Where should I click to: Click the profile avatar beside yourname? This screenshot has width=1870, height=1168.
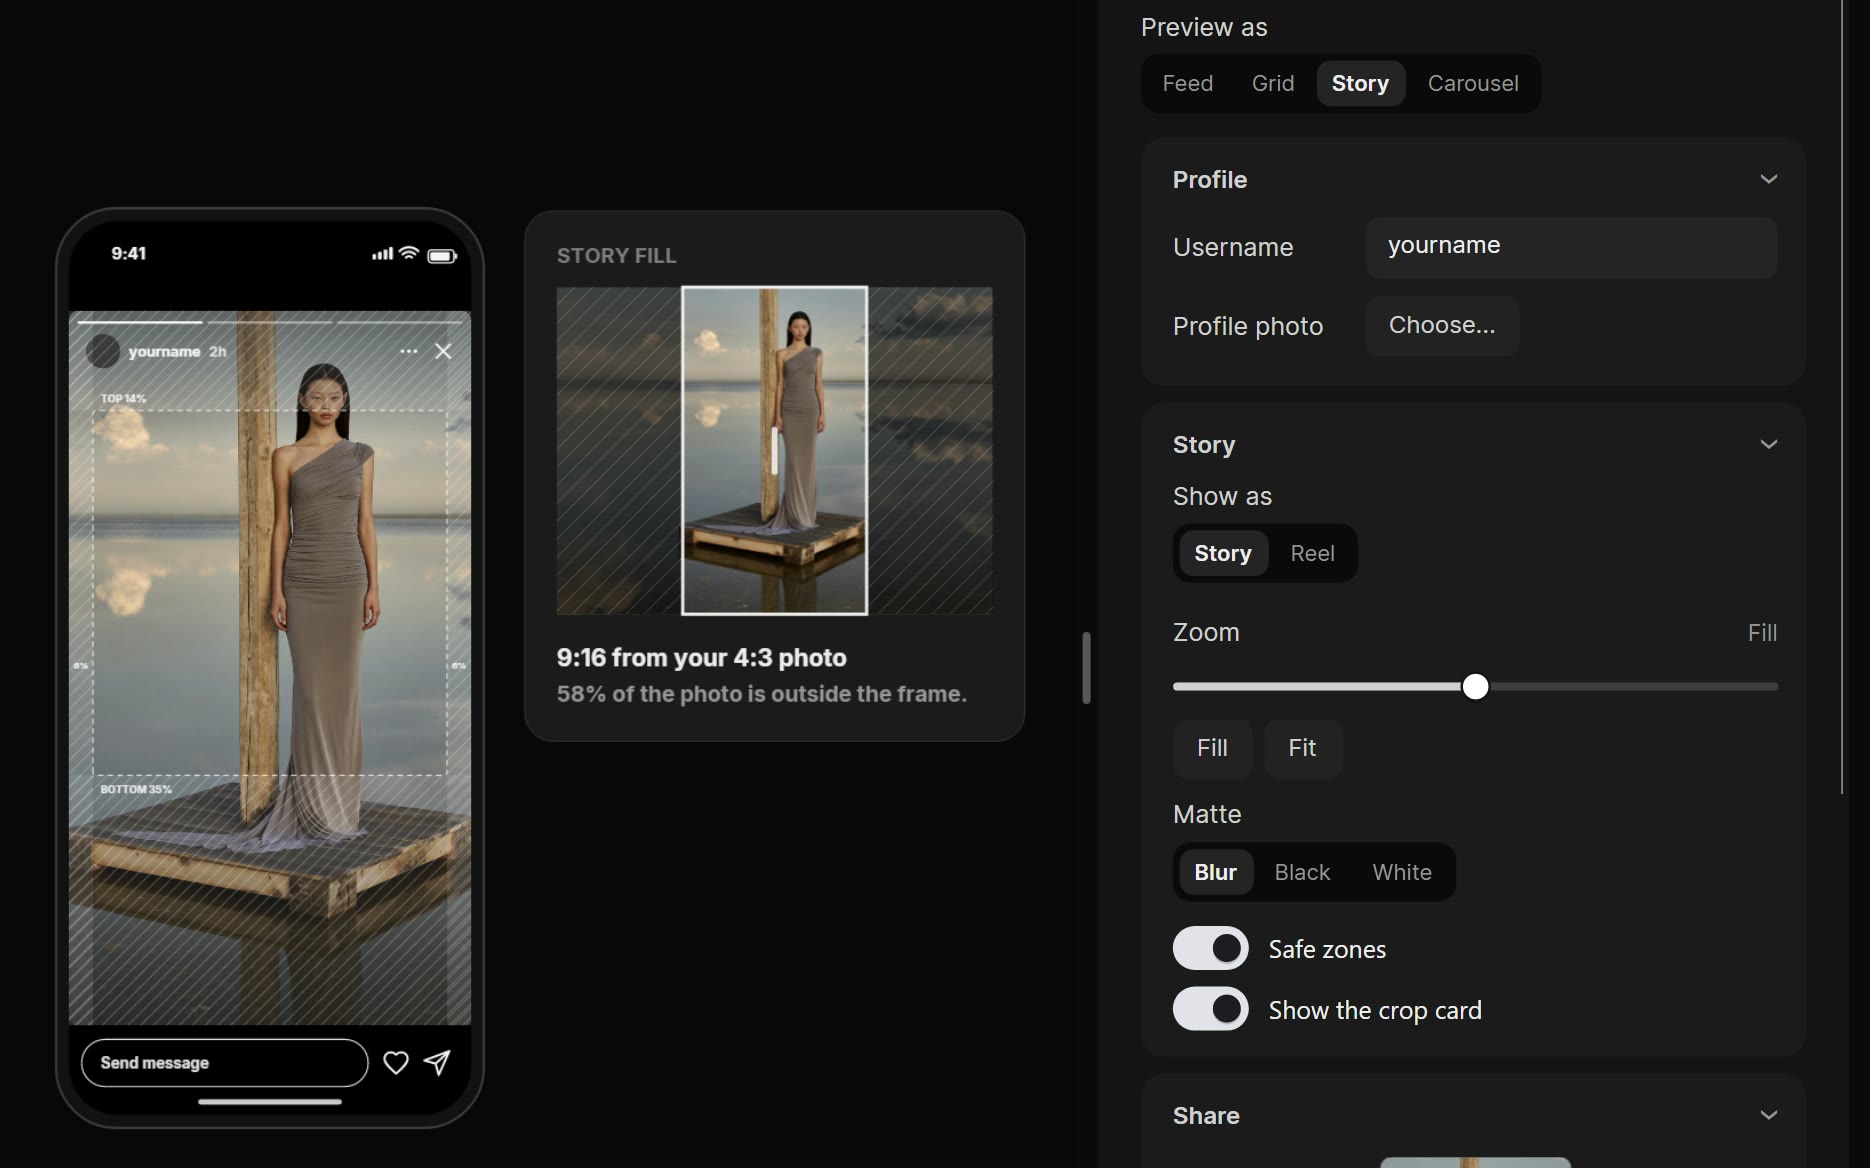coord(103,351)
